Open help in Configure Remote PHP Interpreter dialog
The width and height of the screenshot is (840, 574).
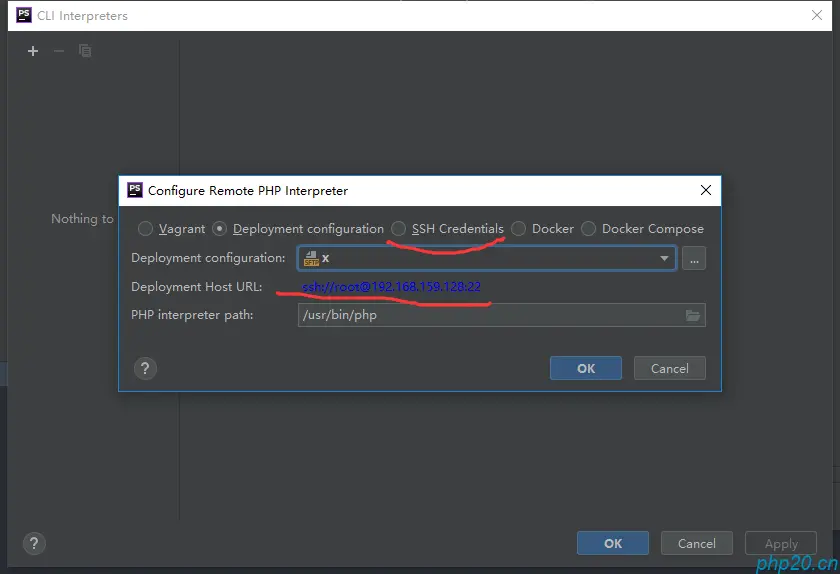(145, 368)
